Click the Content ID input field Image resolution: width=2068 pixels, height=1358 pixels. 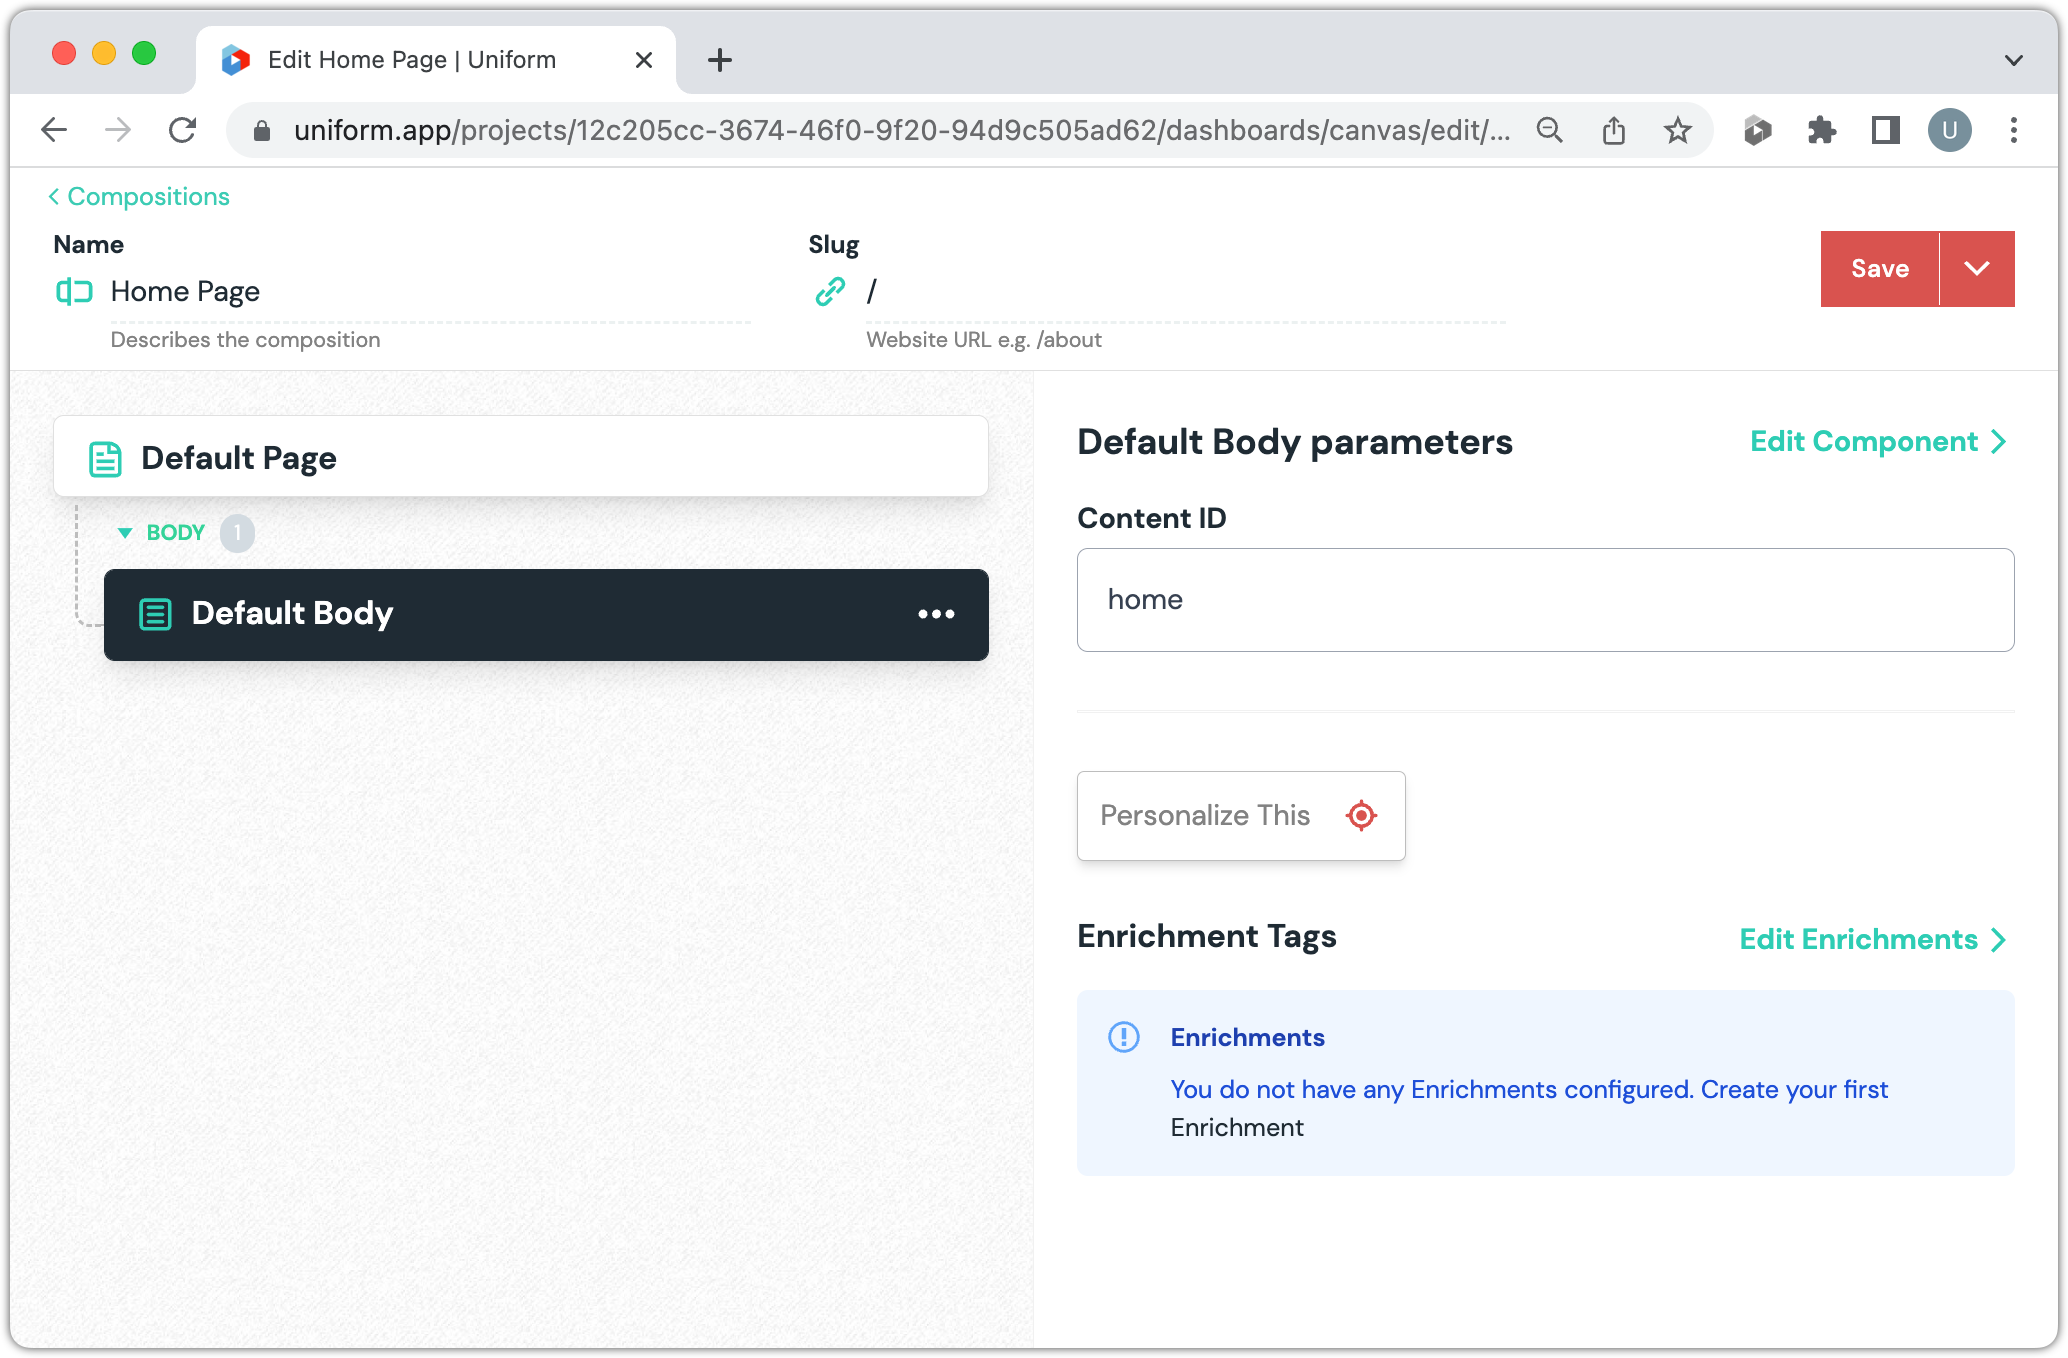tap(1544, 600)
